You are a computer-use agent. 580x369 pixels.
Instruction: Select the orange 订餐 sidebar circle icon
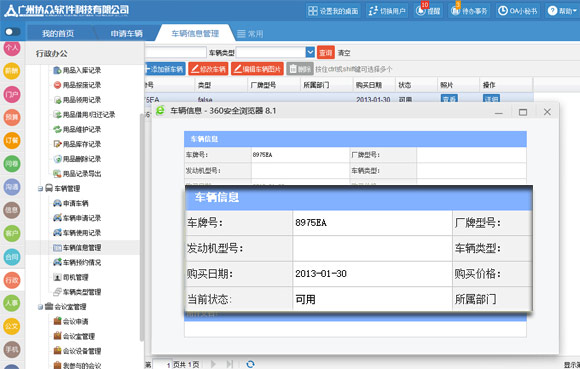coord(12,141)
